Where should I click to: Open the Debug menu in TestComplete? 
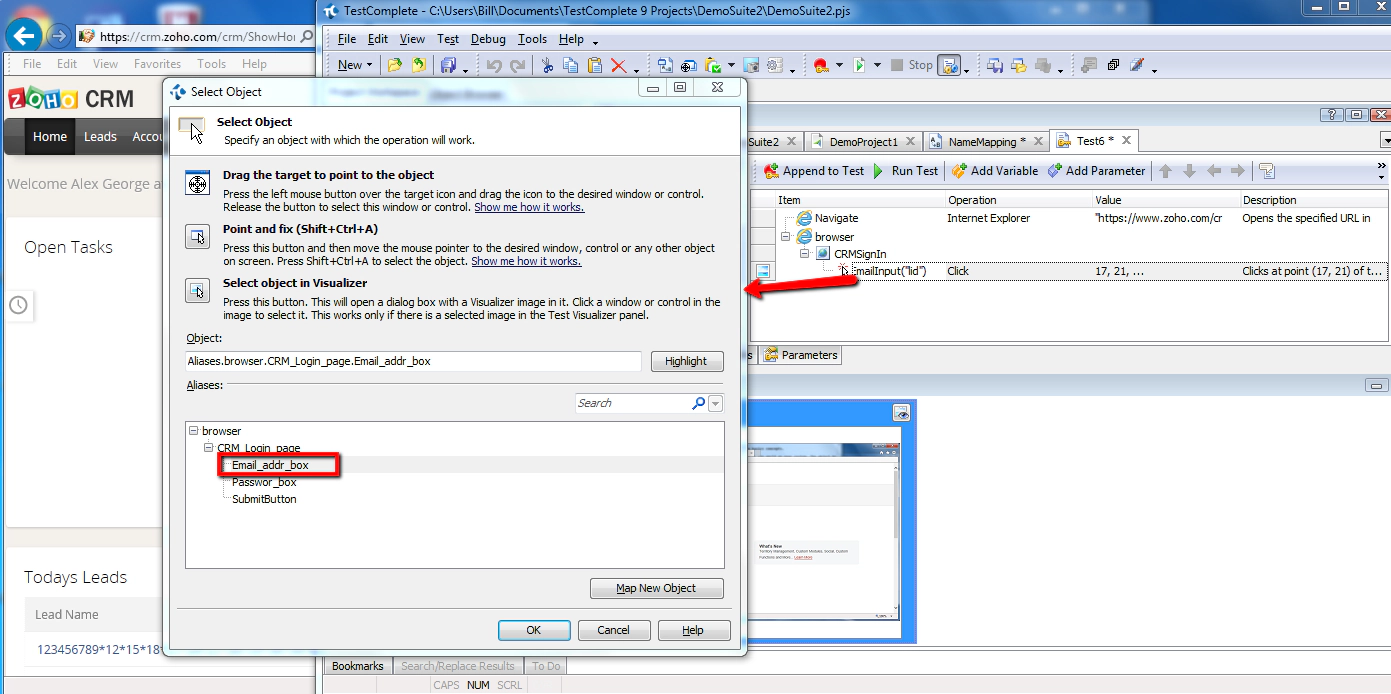click(488, 39)
